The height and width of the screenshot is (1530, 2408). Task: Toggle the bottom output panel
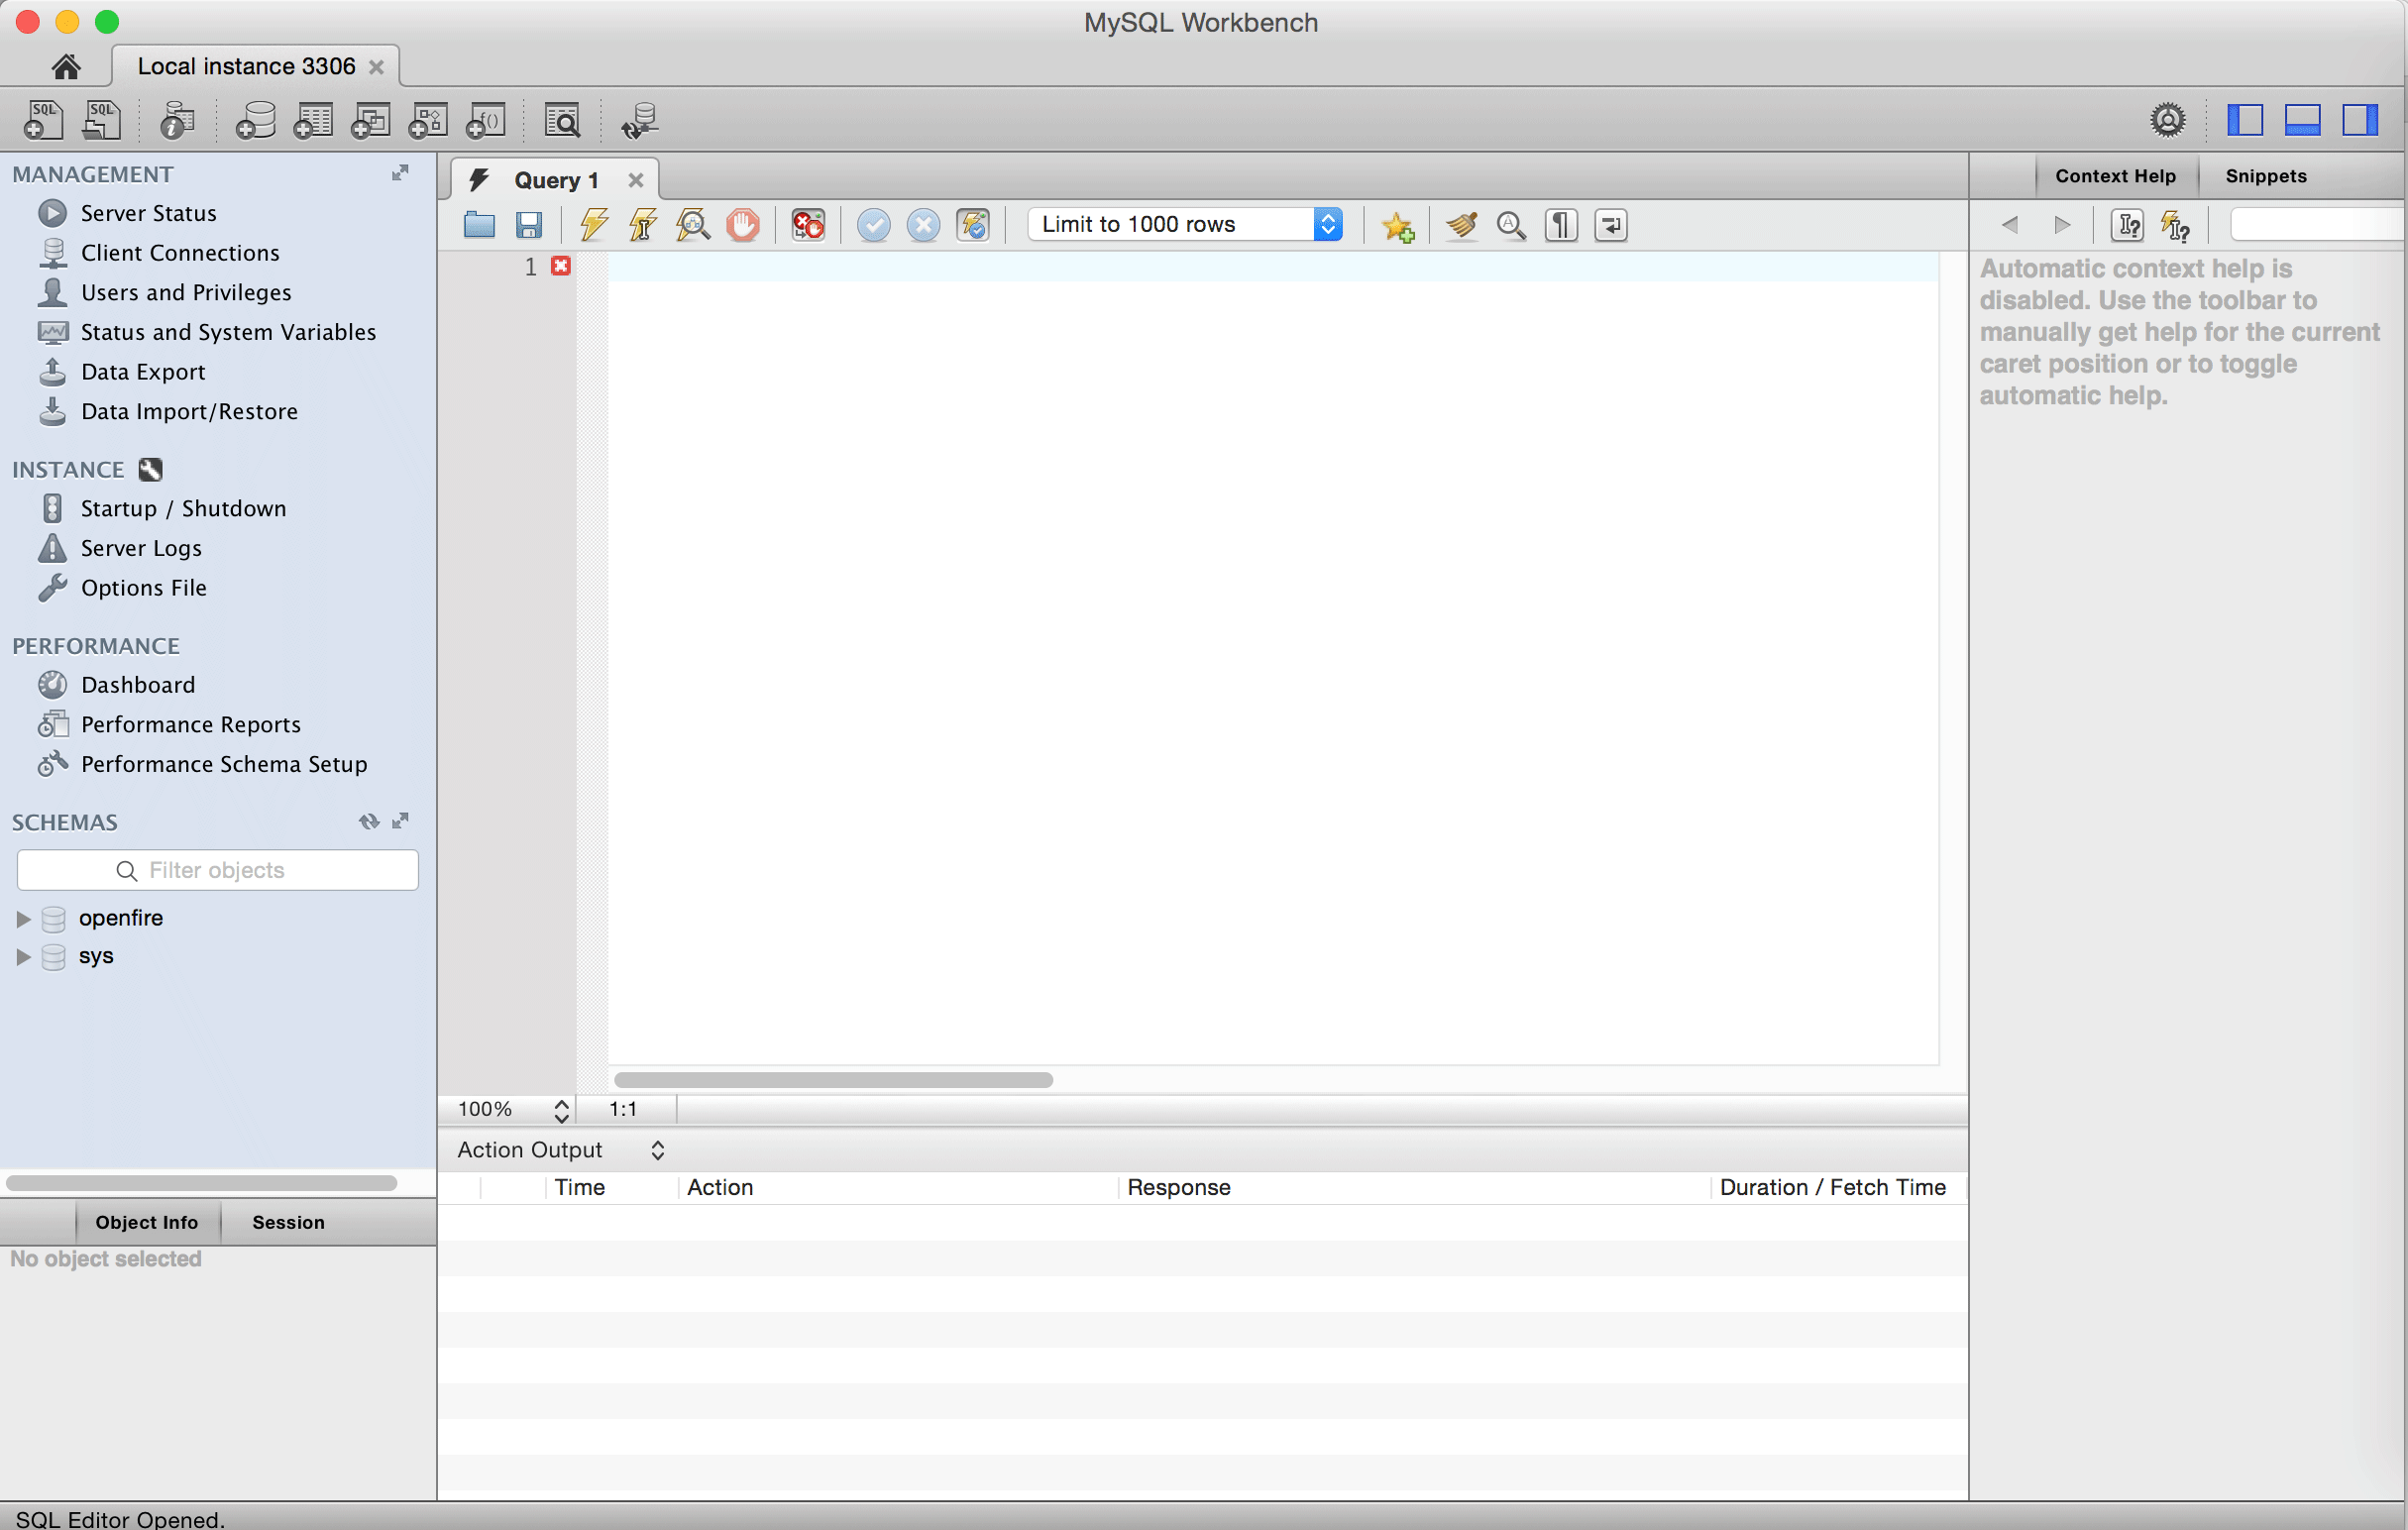[2302, 120]
